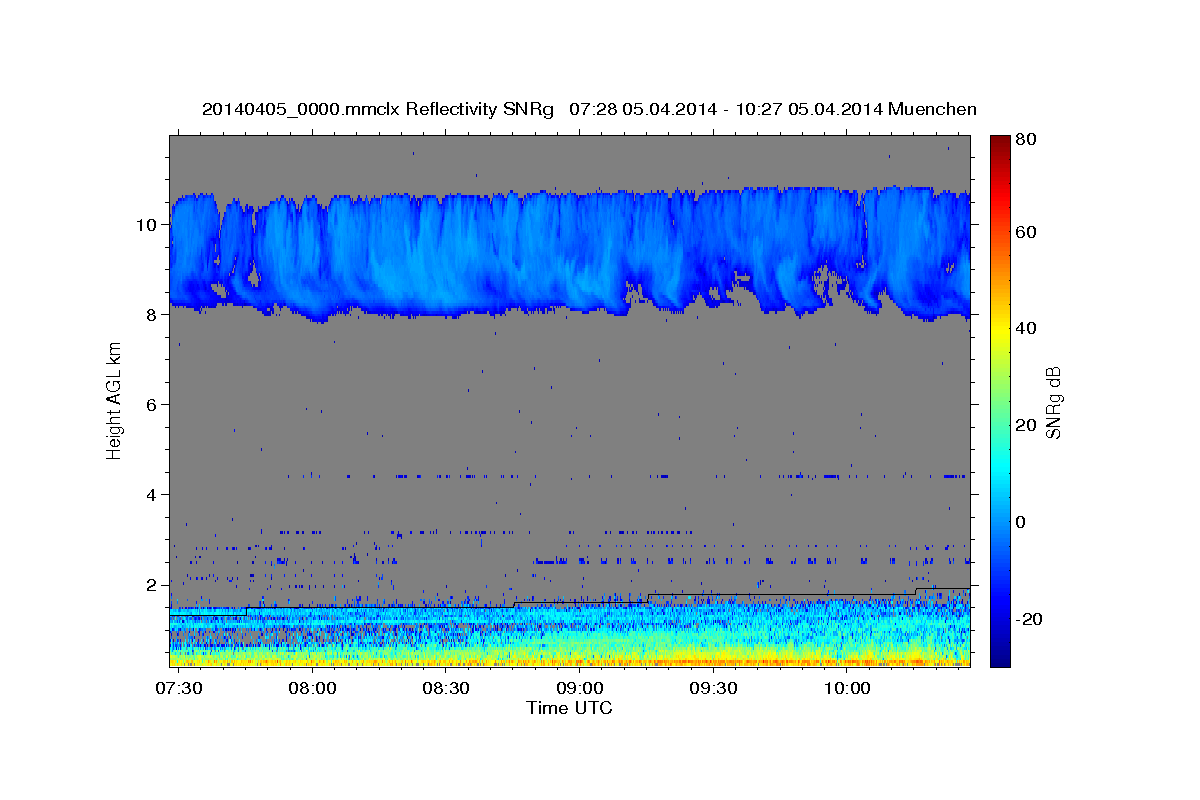Click the 'SNRg dB' colorbar label
This screenshot has height=800, width=1200.
click(1053, 403)
